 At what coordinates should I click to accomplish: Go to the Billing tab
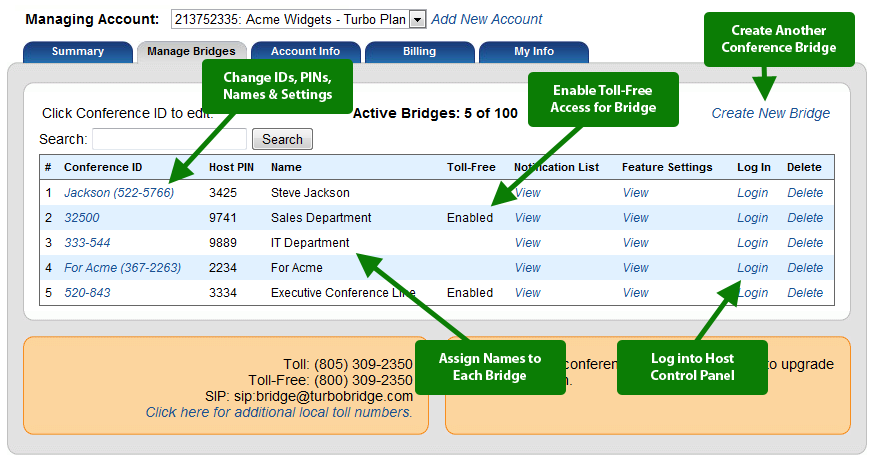click(x=419, y=51)
